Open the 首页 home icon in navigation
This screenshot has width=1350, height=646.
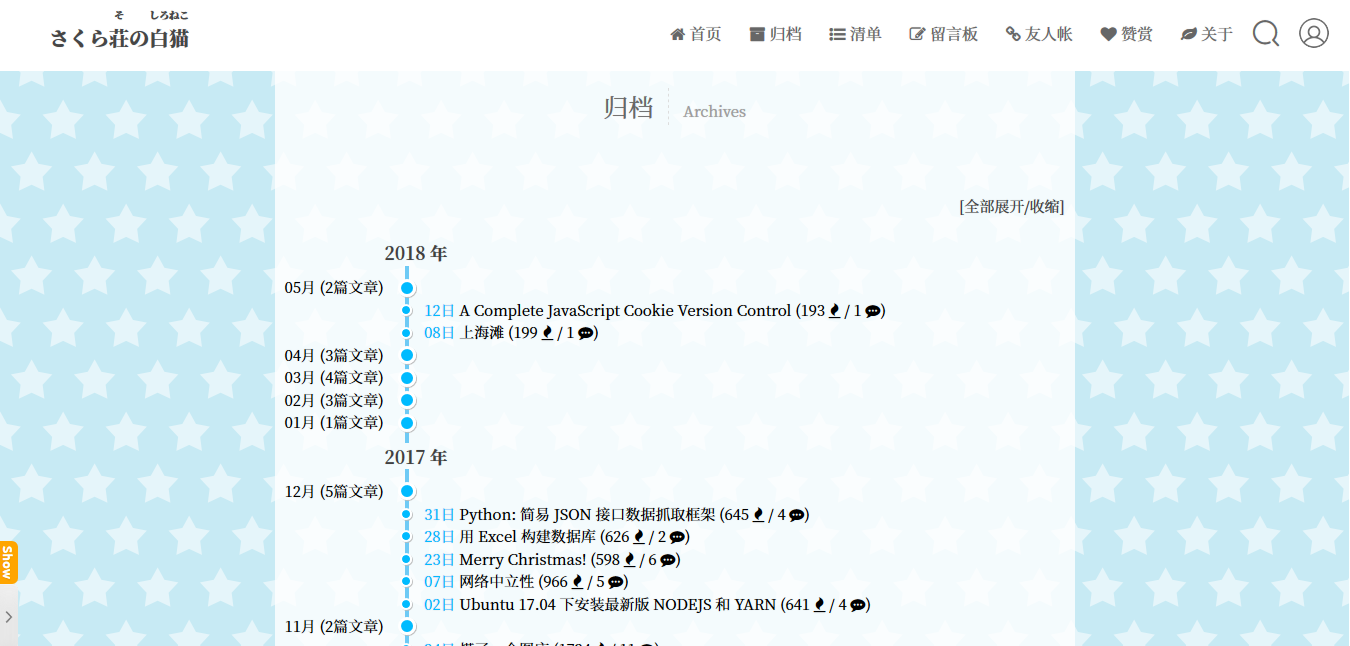[677, 33]
